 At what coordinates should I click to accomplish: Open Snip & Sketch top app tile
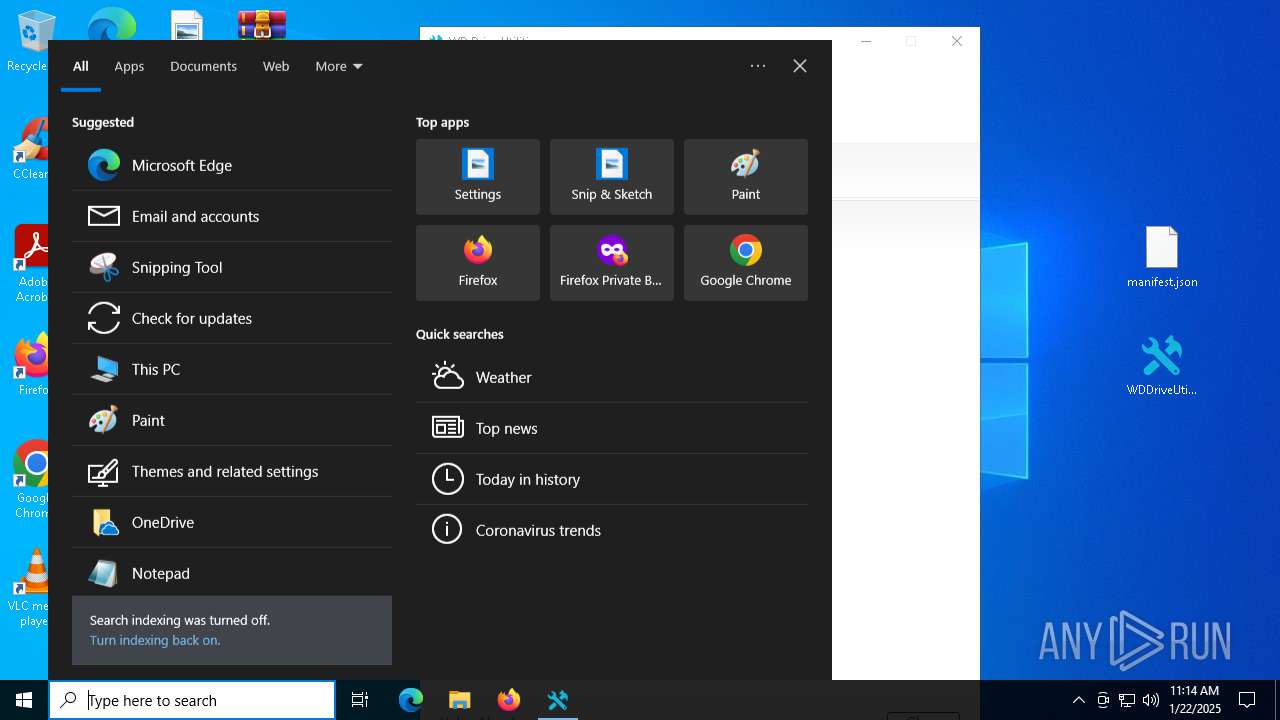pos(612,177)
